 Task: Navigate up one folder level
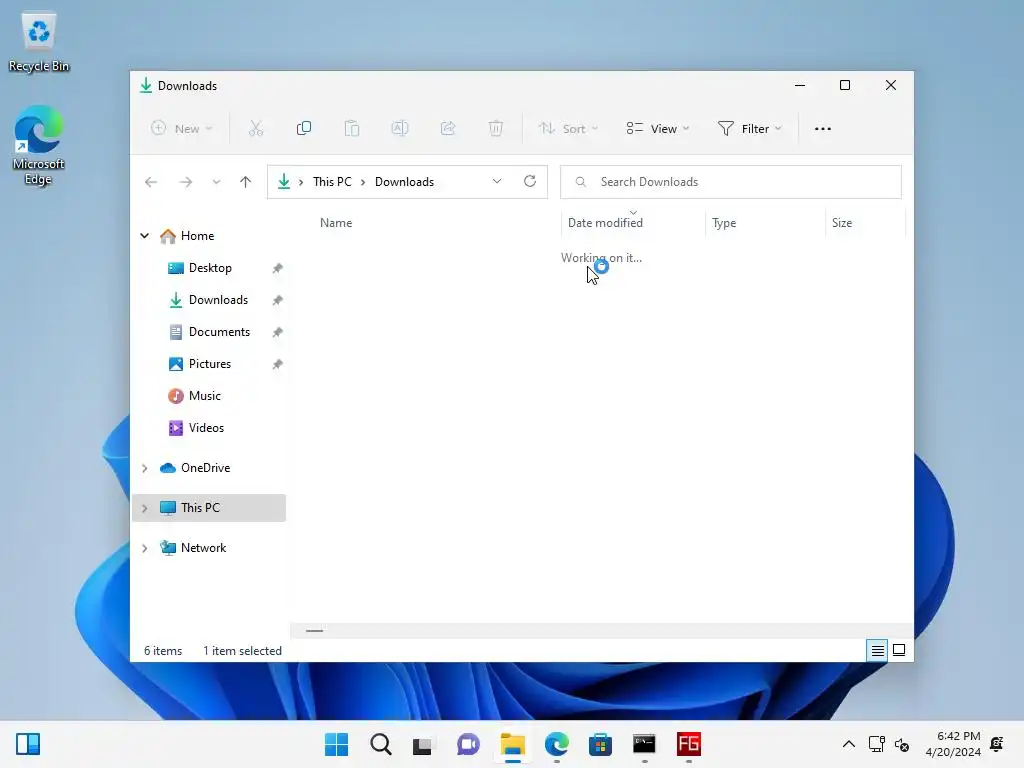246,182
